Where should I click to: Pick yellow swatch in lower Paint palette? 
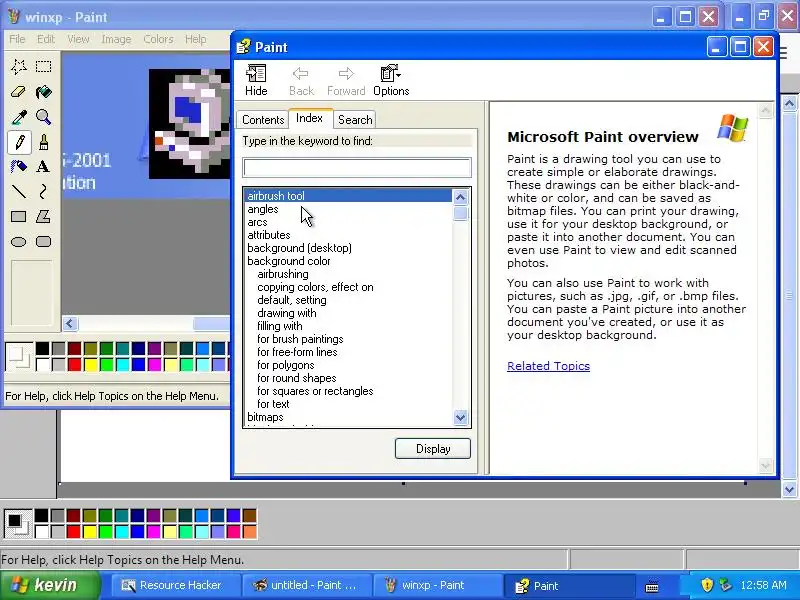coord(90,532)
